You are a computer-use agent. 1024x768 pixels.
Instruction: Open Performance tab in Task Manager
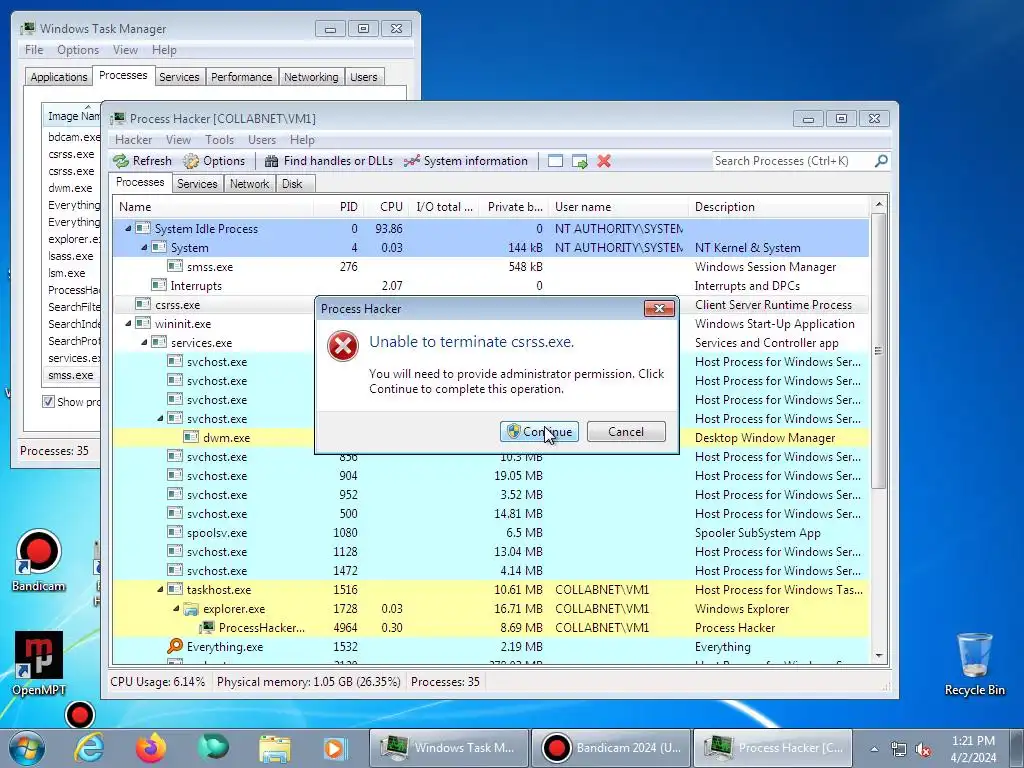point(242,77)
